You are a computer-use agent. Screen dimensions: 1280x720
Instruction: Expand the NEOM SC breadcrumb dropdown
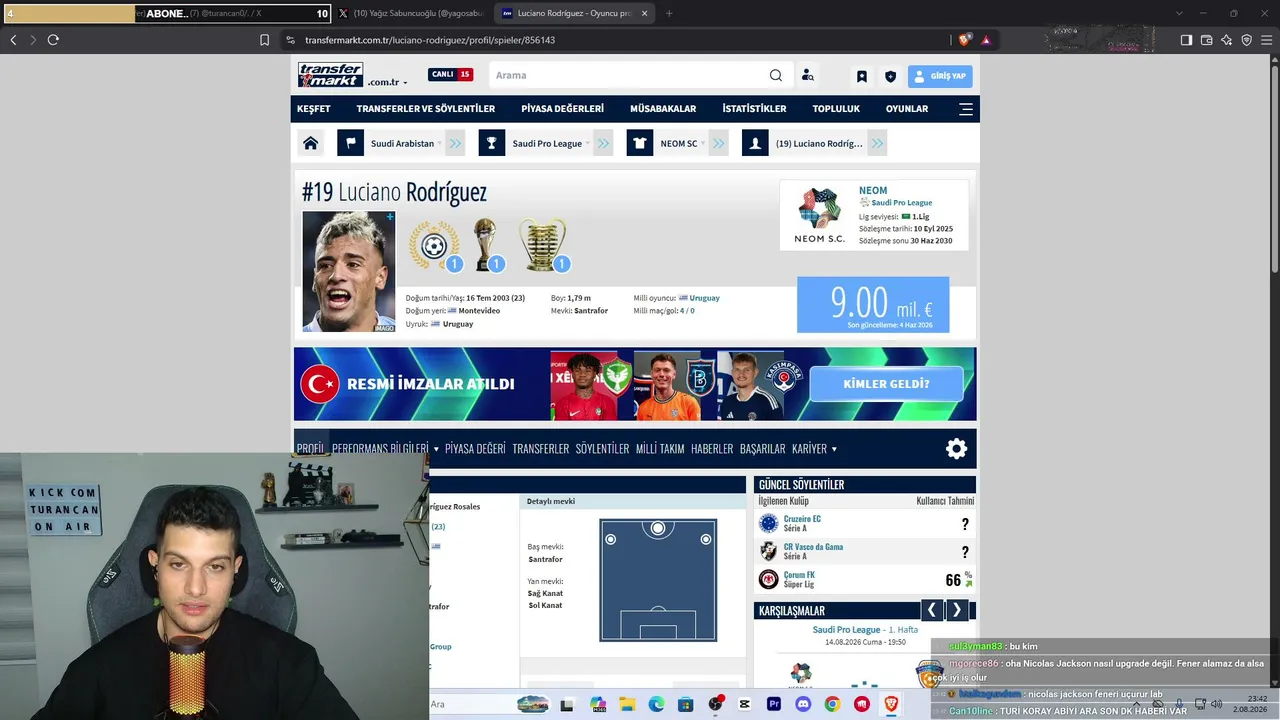[703, 143]
